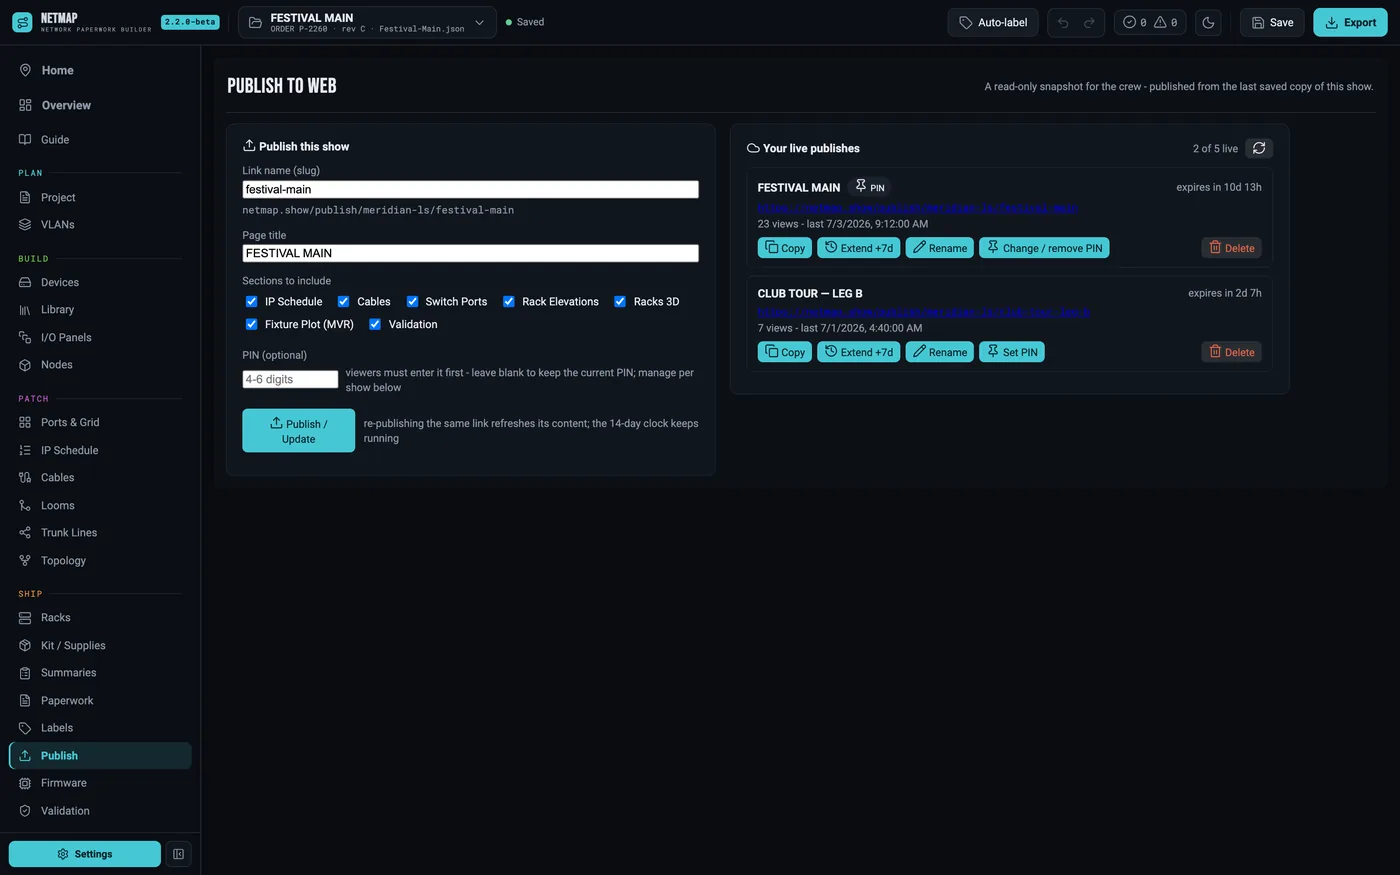The image size is (1400, 875).
Task: Click the Ports & Grid icon
Action: 25,422
